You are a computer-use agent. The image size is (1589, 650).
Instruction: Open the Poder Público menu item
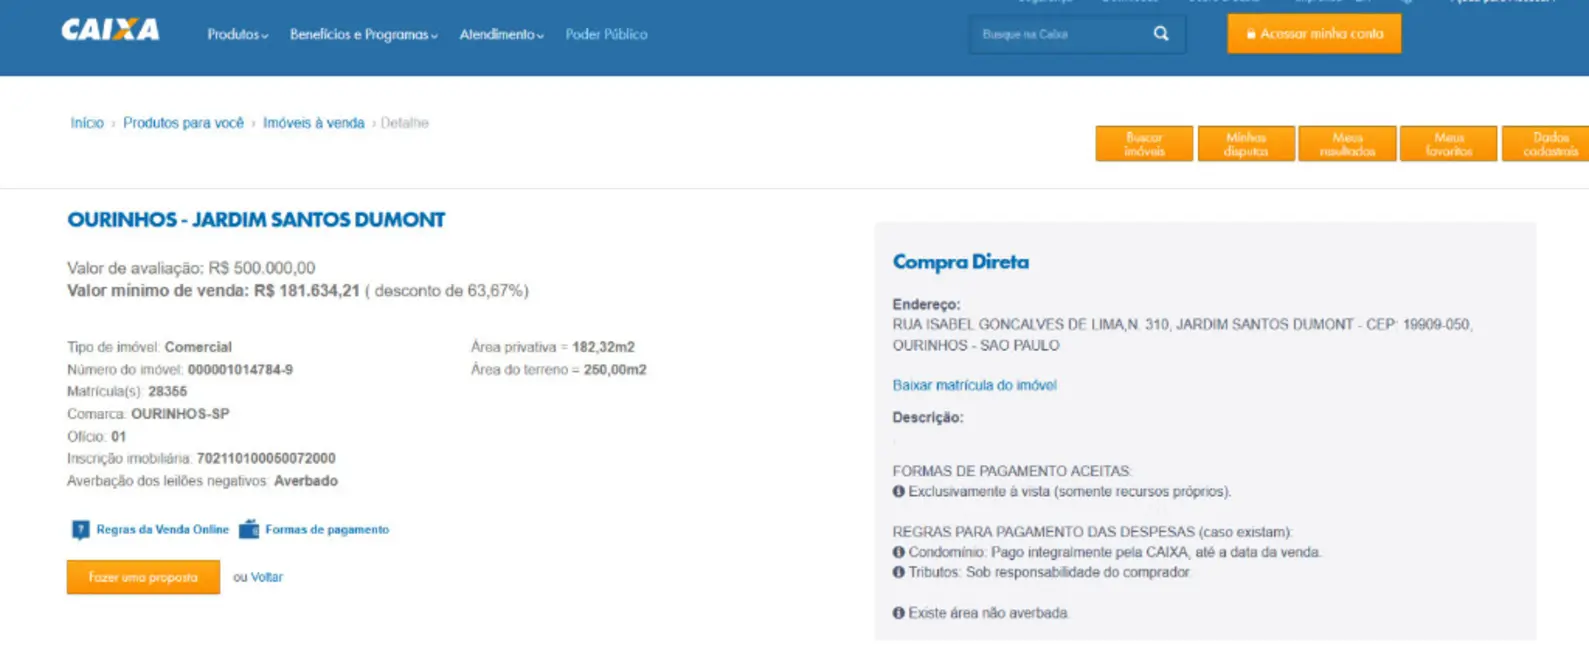coord(606,35)
